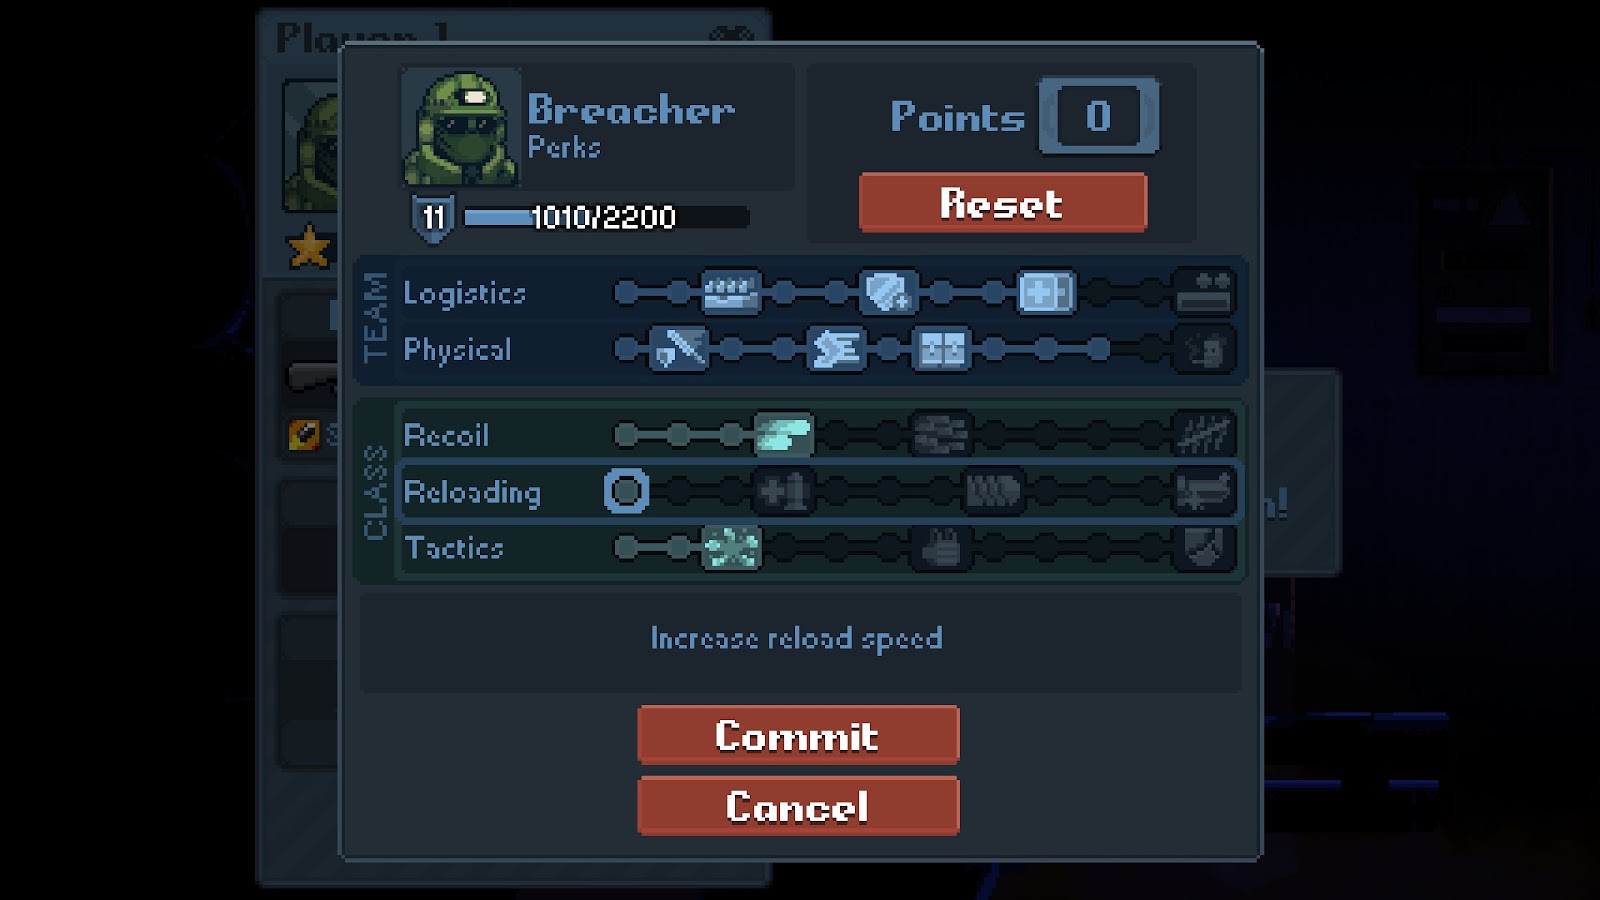This screenshot has width=1600, height=900.
Task: Select the first Logistics perk icon
Action: [x=731, y=292]
